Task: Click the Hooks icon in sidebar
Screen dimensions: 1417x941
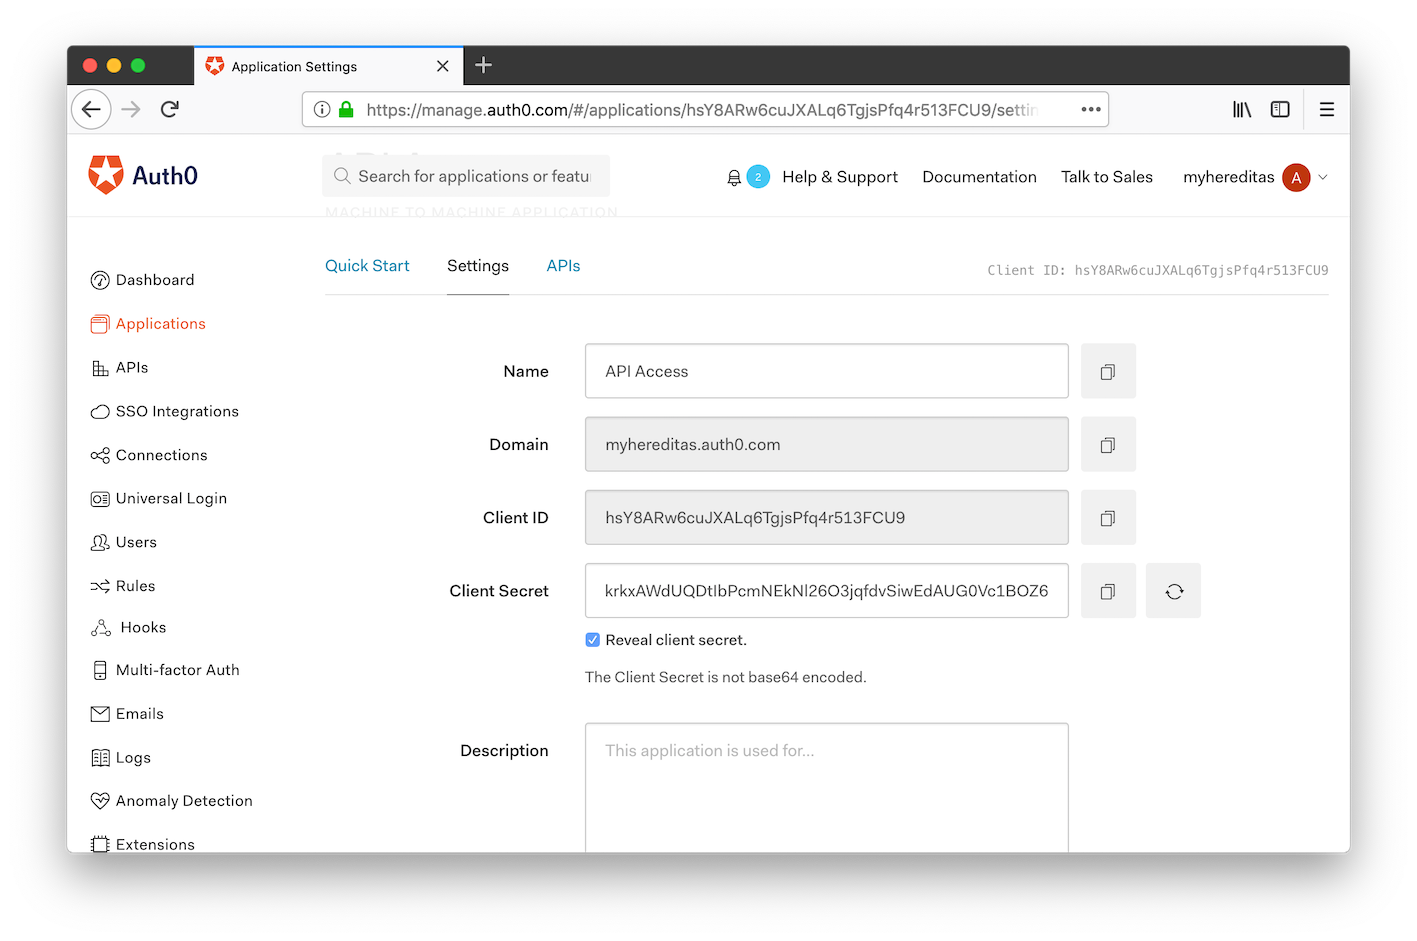Action: pos(101,628)
